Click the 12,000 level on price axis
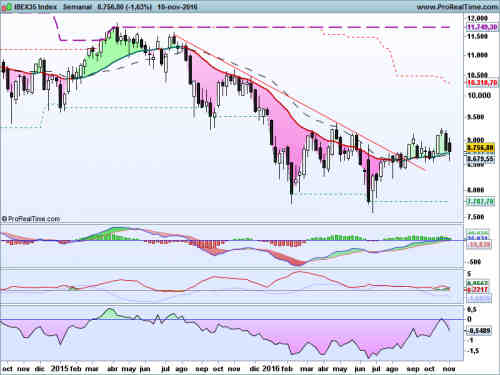Image resolution: width=500 pixels, height=375 pixels. (x=477, y=18)
